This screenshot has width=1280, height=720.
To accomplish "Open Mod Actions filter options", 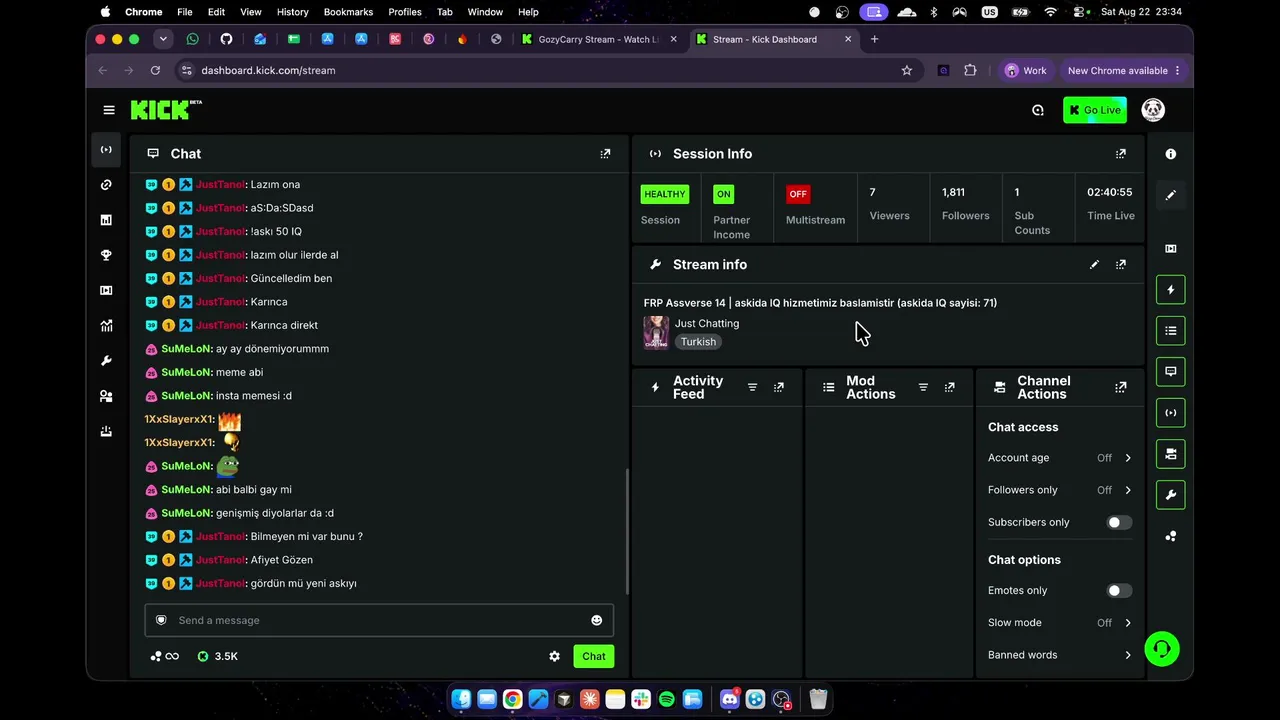I will tap(924, 387).
